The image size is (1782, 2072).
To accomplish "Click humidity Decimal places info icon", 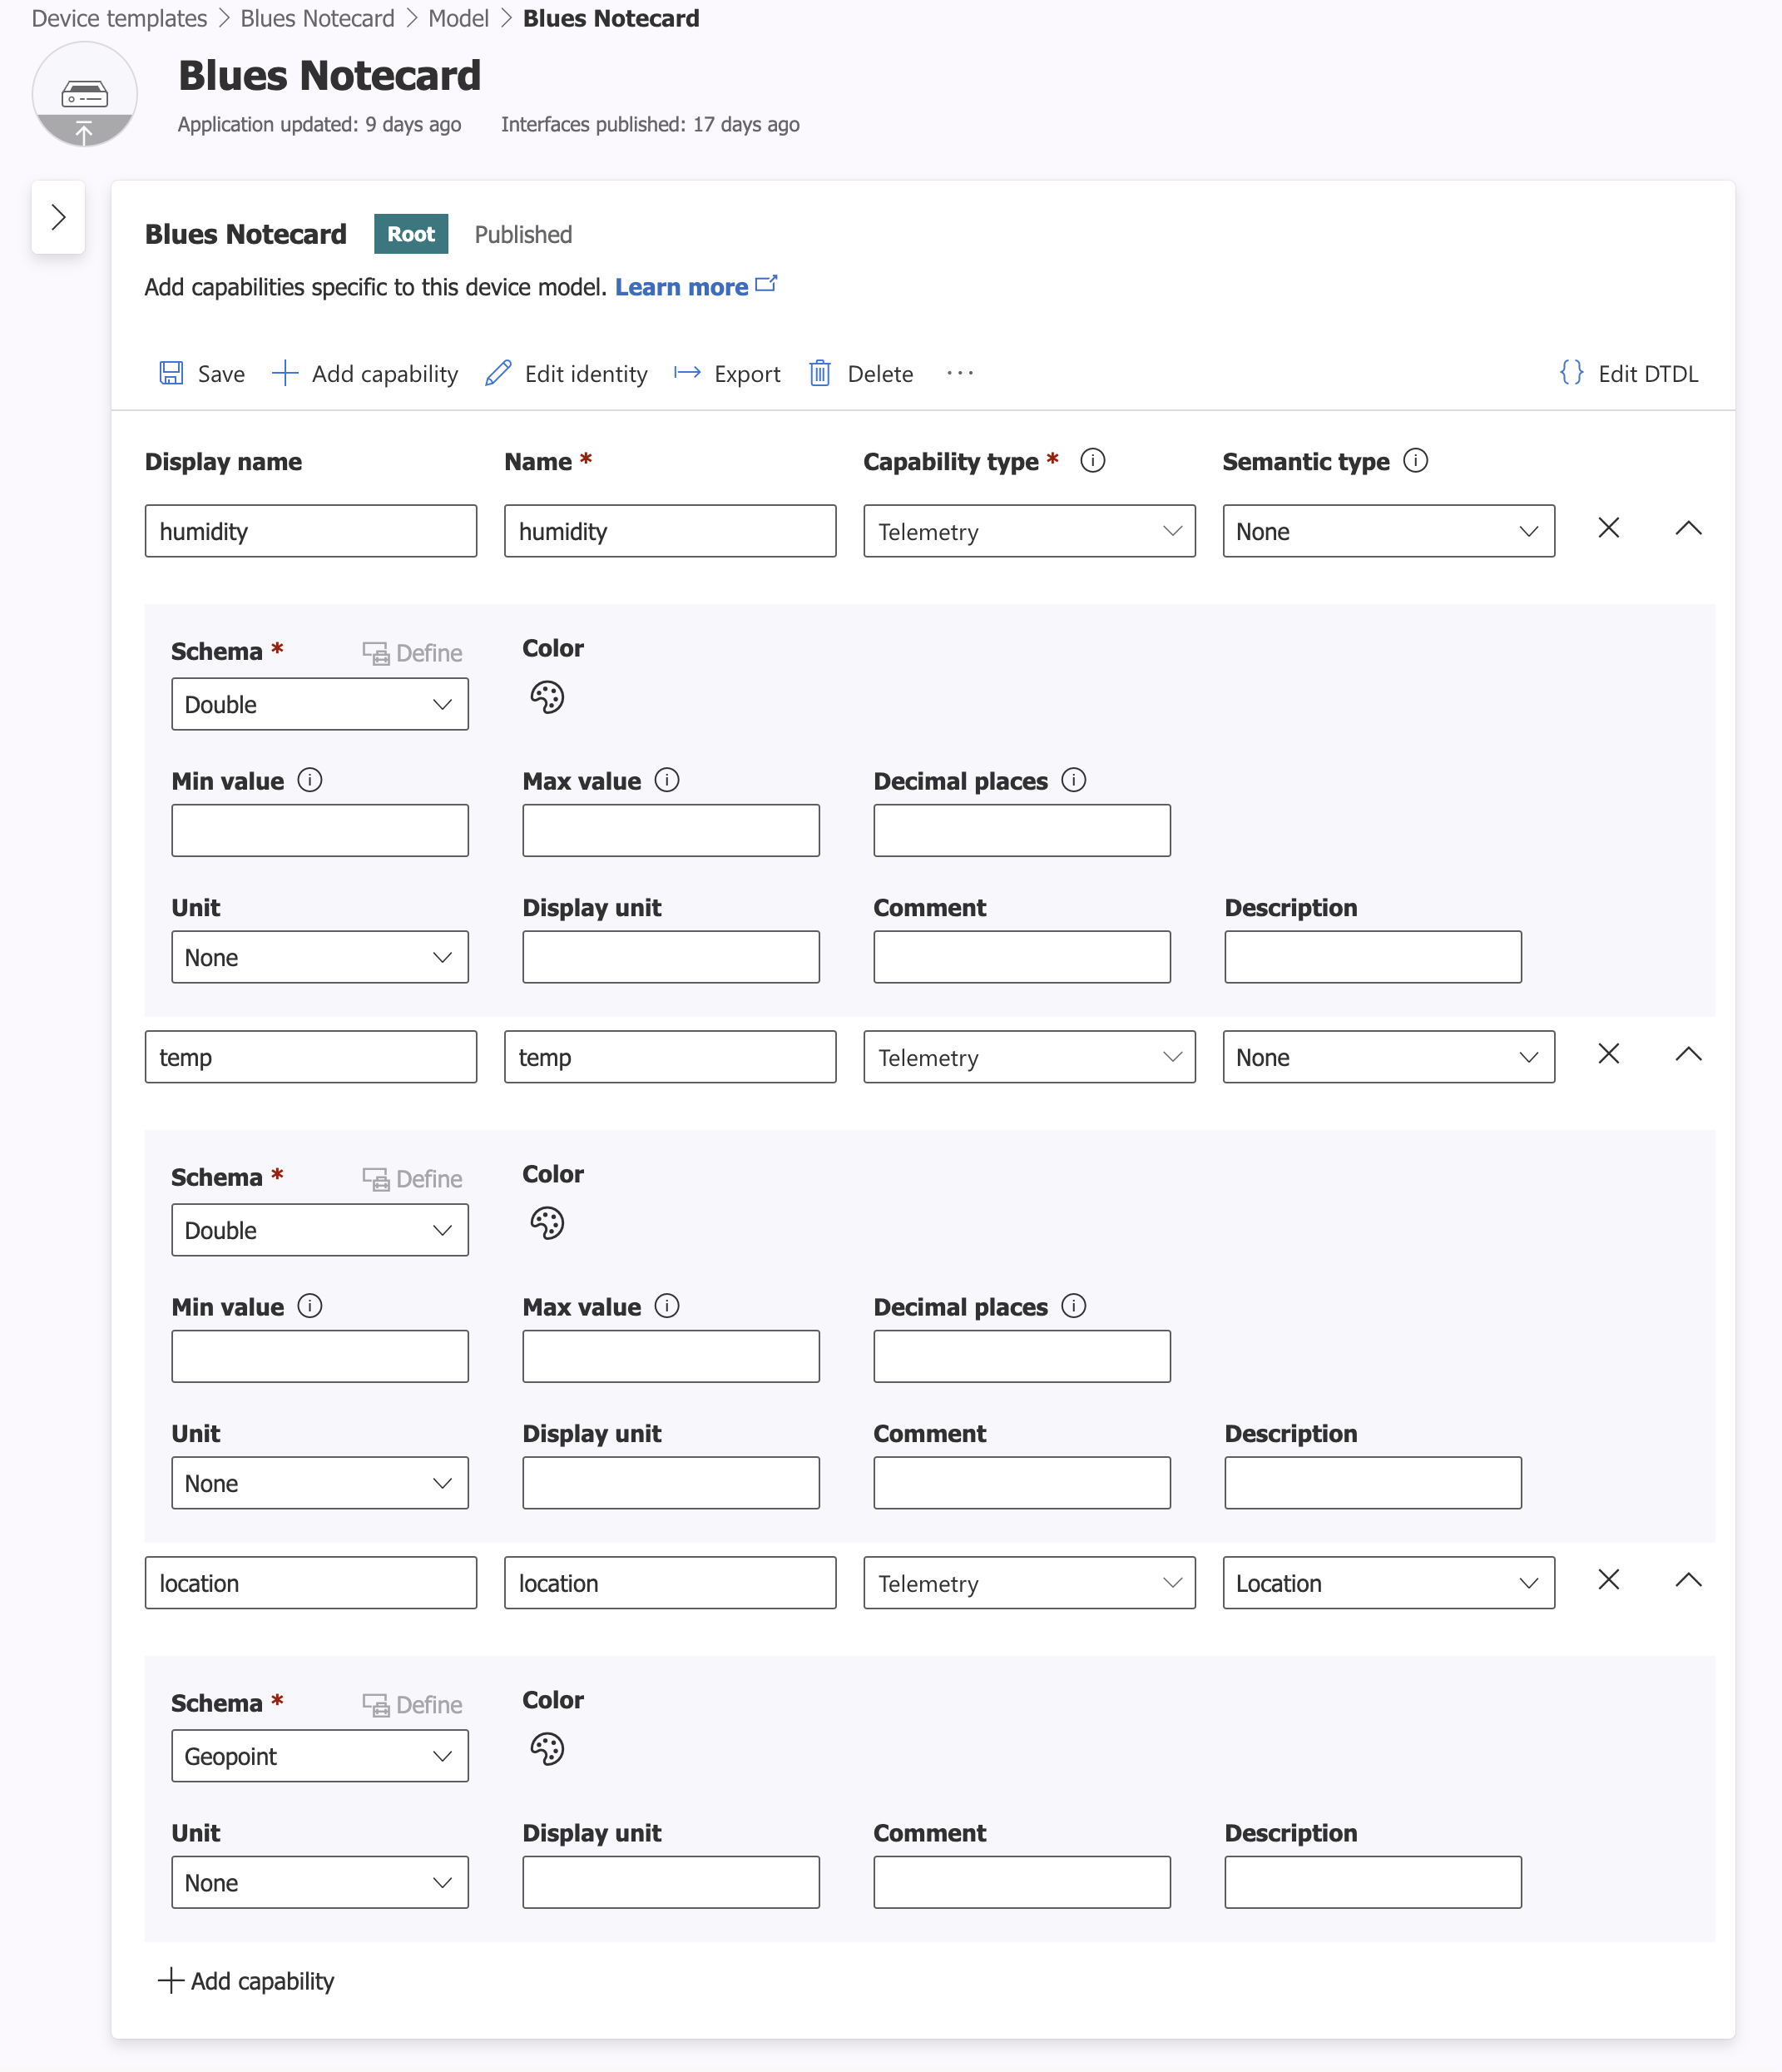I will pyautogui.click(x=1074, y=780).
